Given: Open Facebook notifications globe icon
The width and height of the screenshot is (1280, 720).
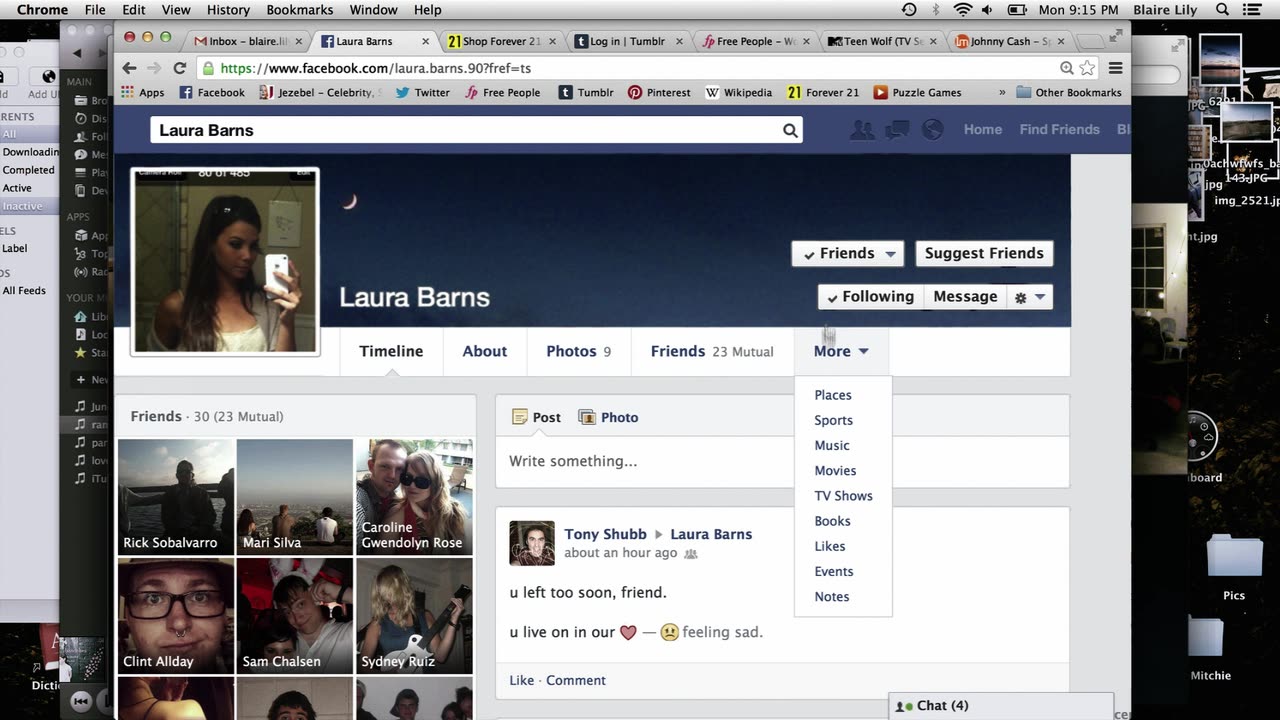Looking at the screenshot, I should 932,129.
